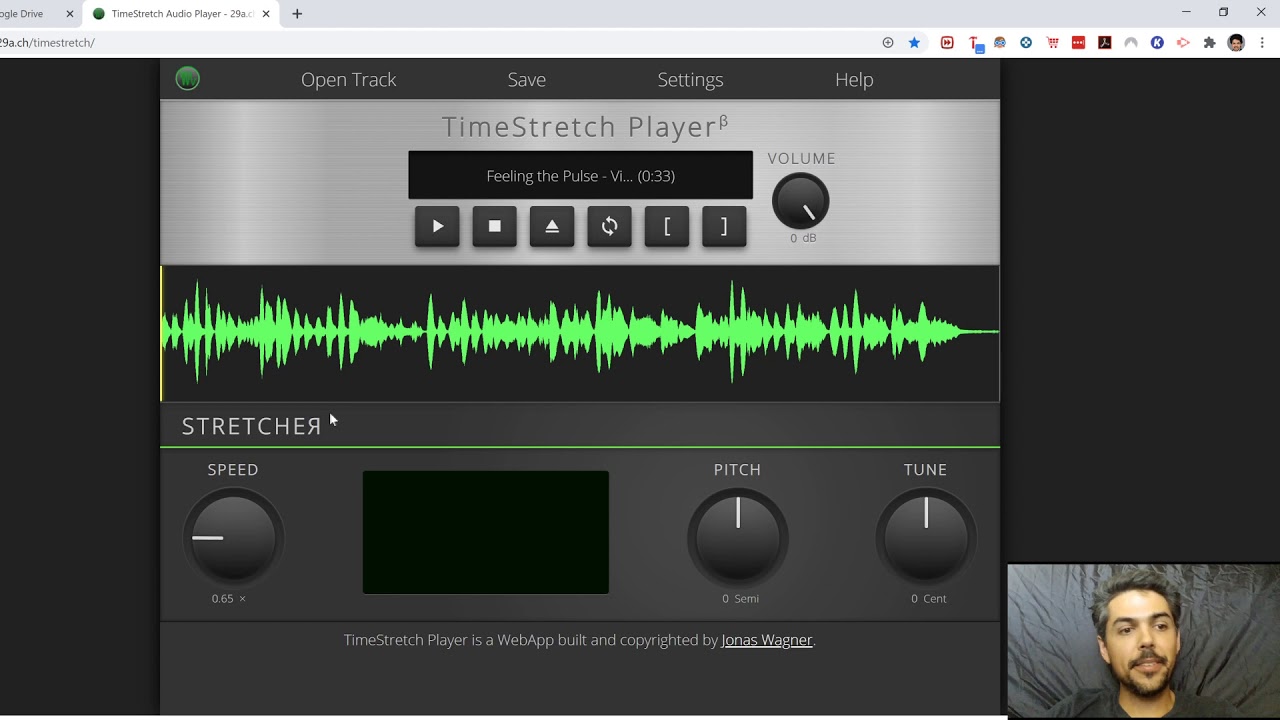Click the blue K extension icon

(x=1157, y=43)
